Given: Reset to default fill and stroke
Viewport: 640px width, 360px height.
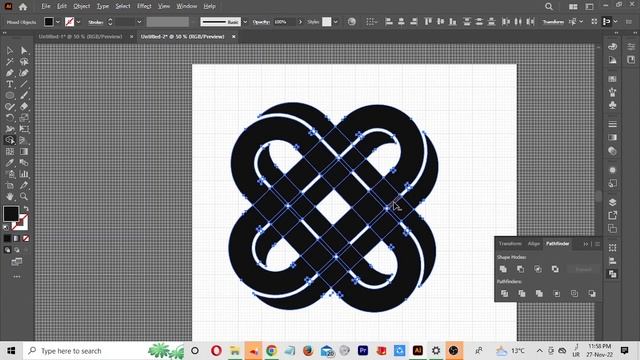Looking at the screenshot, I should [6, 227].
